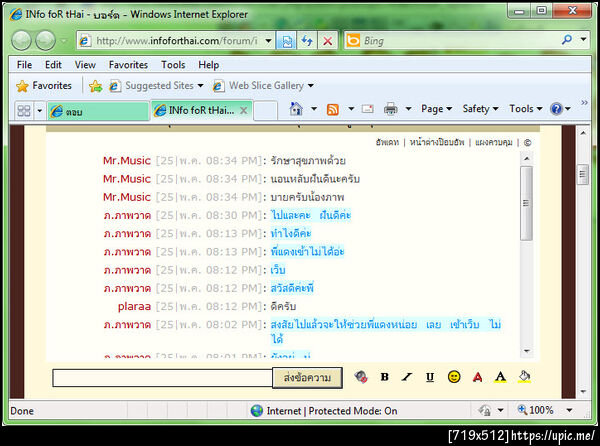Toggle Italic text formatting
This screenshot has height=446, width=600.
[407, 377]
